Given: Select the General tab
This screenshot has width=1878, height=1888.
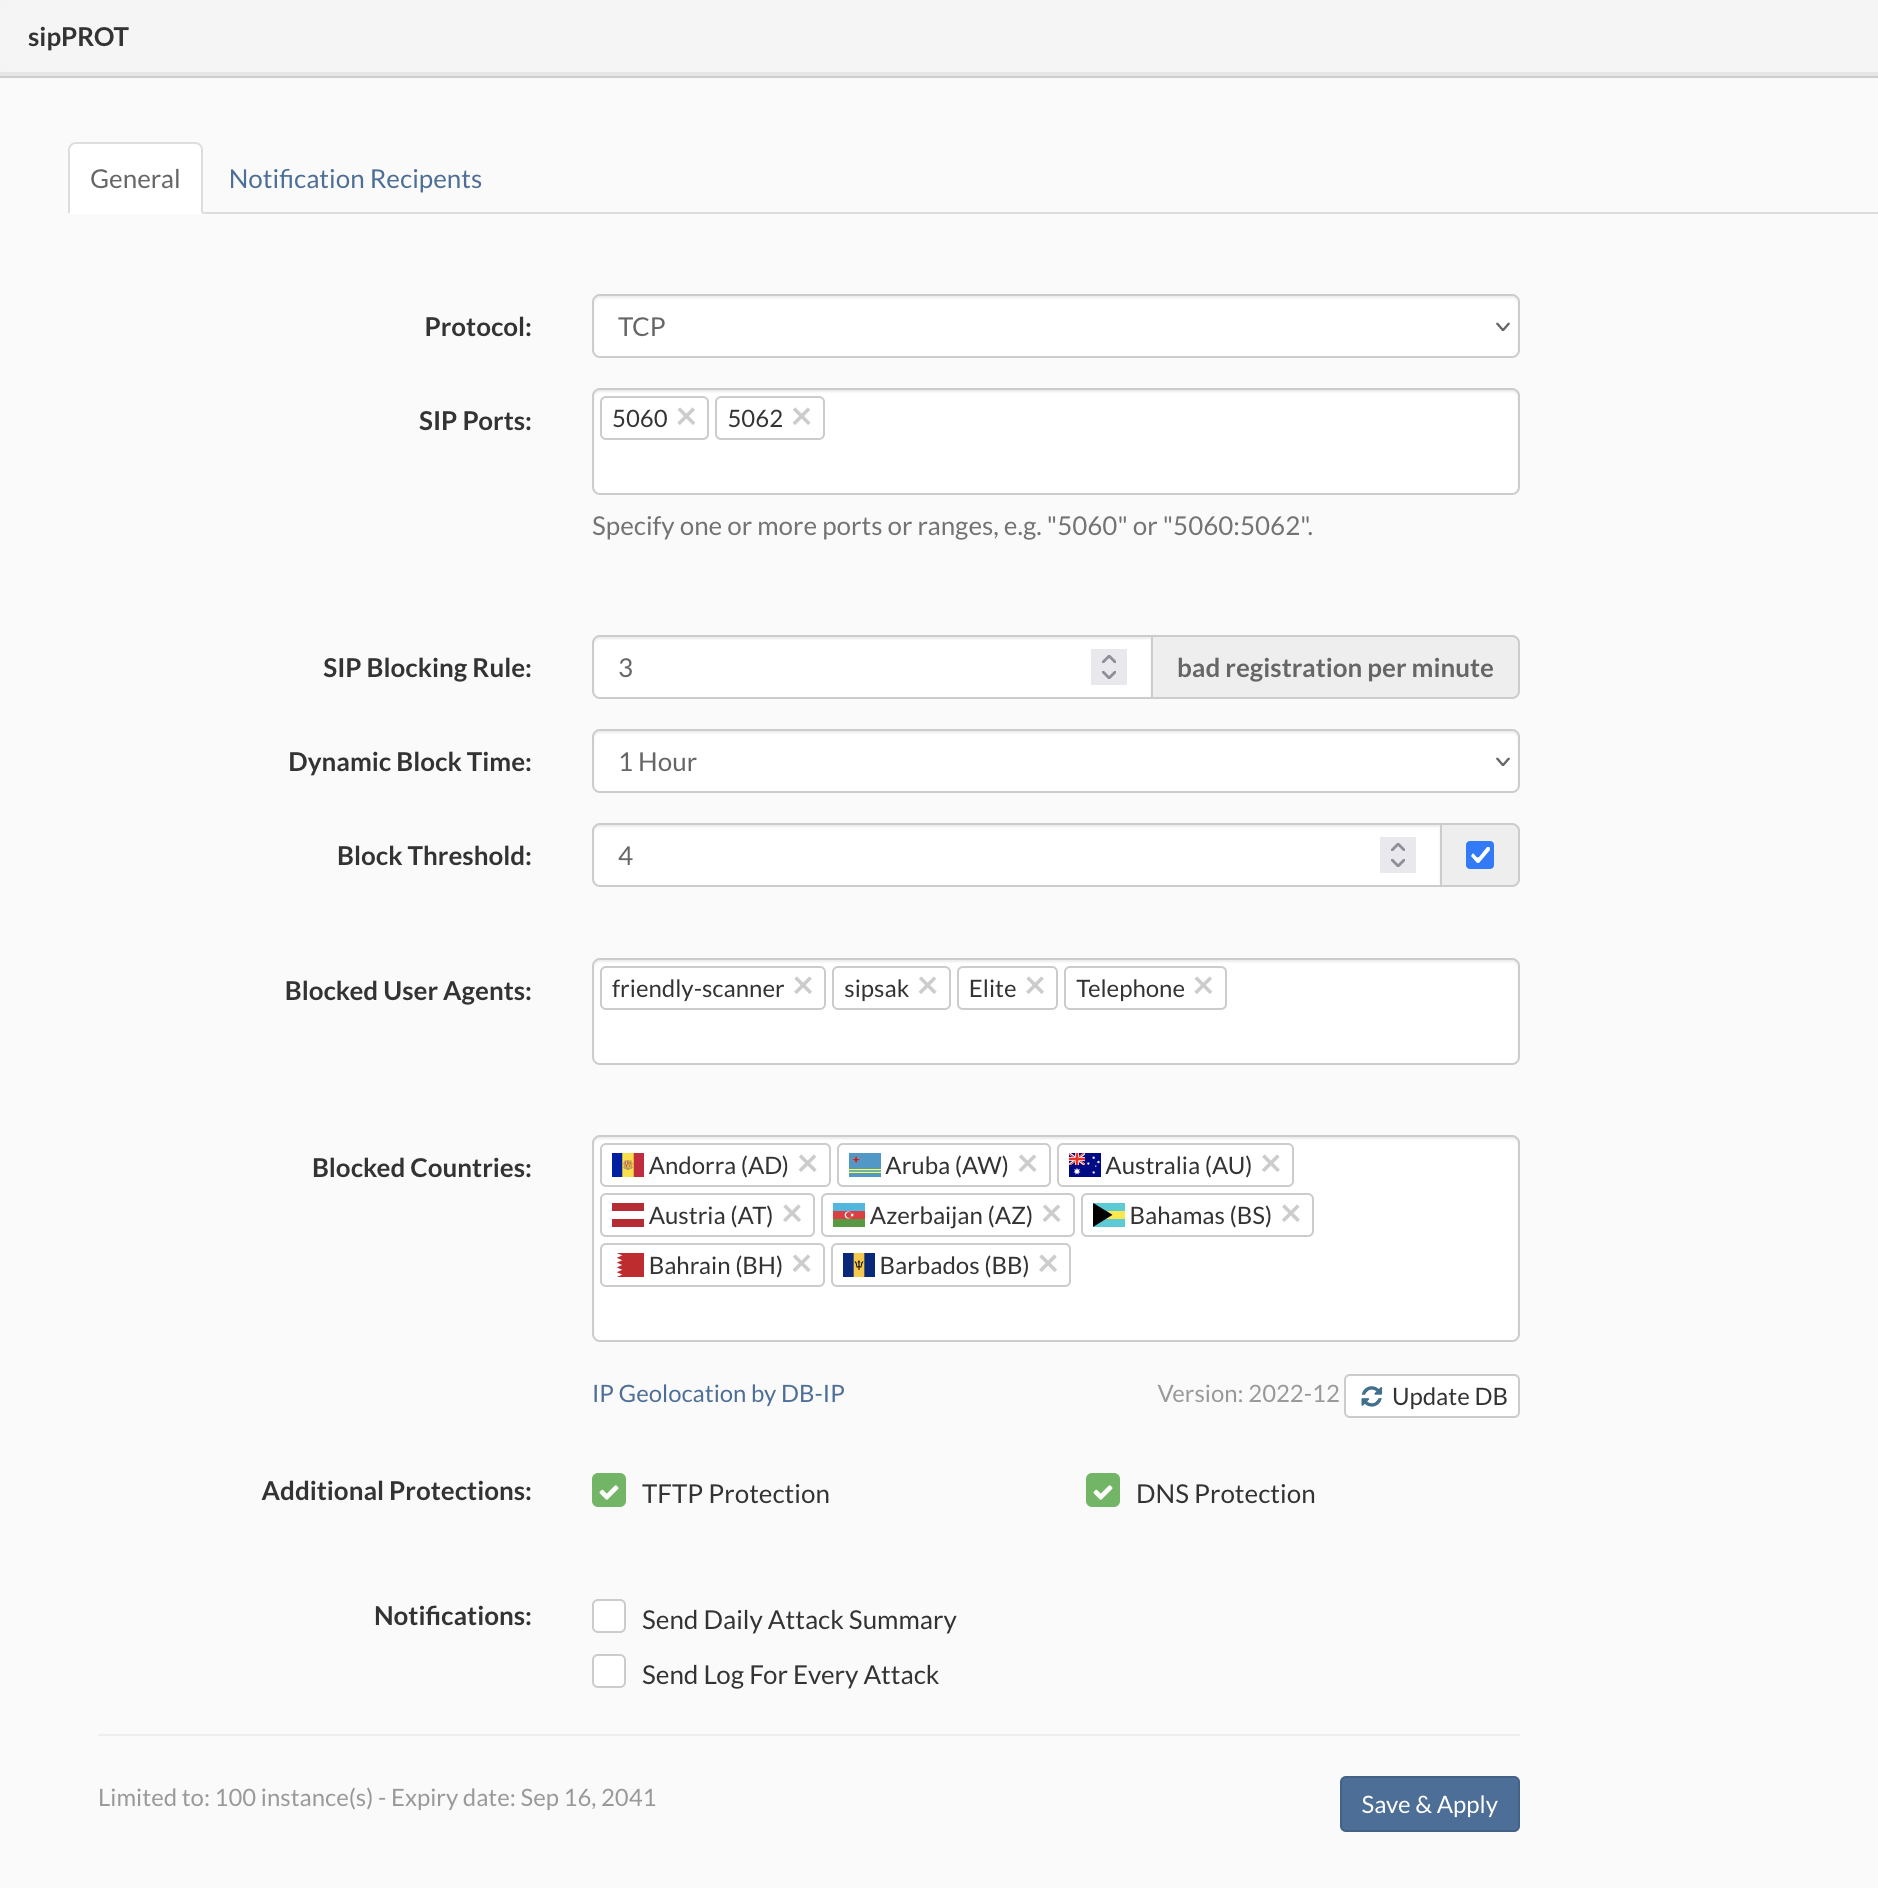Looking at the screenshot, I should 135,179.
